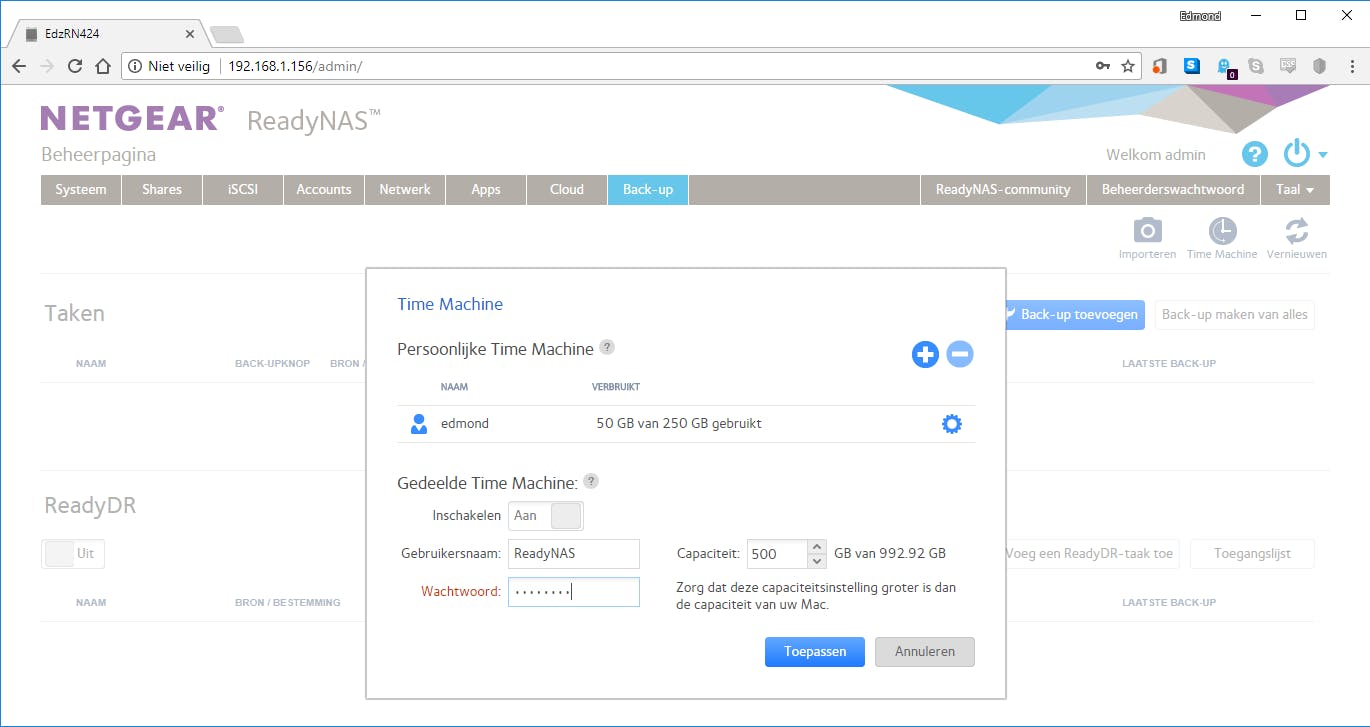The image size is (1370, 727).
Task: Click Toepassen to apply settings
Action: [815, 652]
